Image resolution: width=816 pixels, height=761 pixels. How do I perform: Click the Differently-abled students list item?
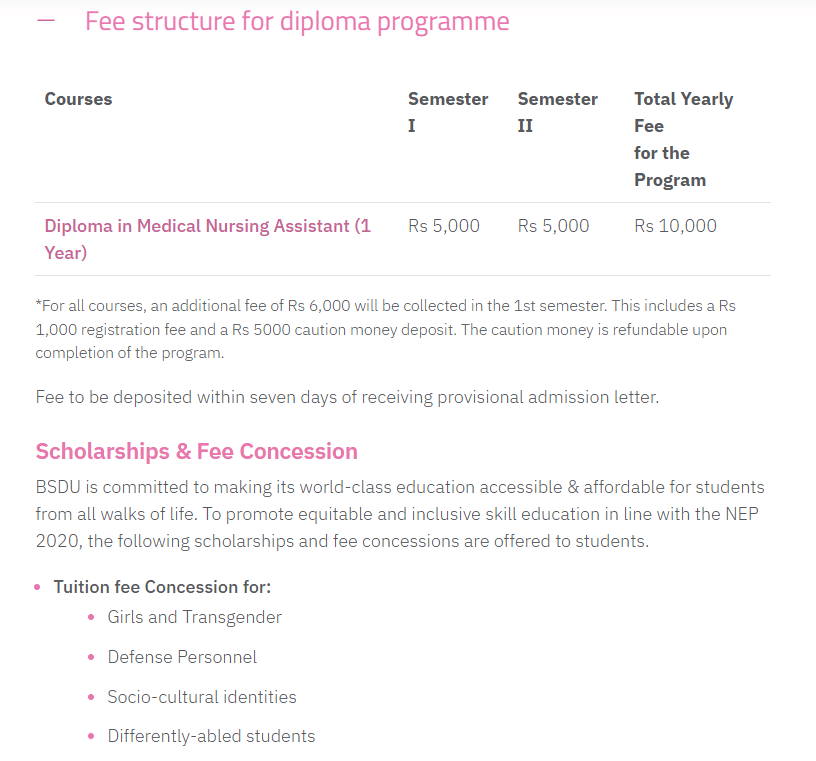[x=211, y=736]
